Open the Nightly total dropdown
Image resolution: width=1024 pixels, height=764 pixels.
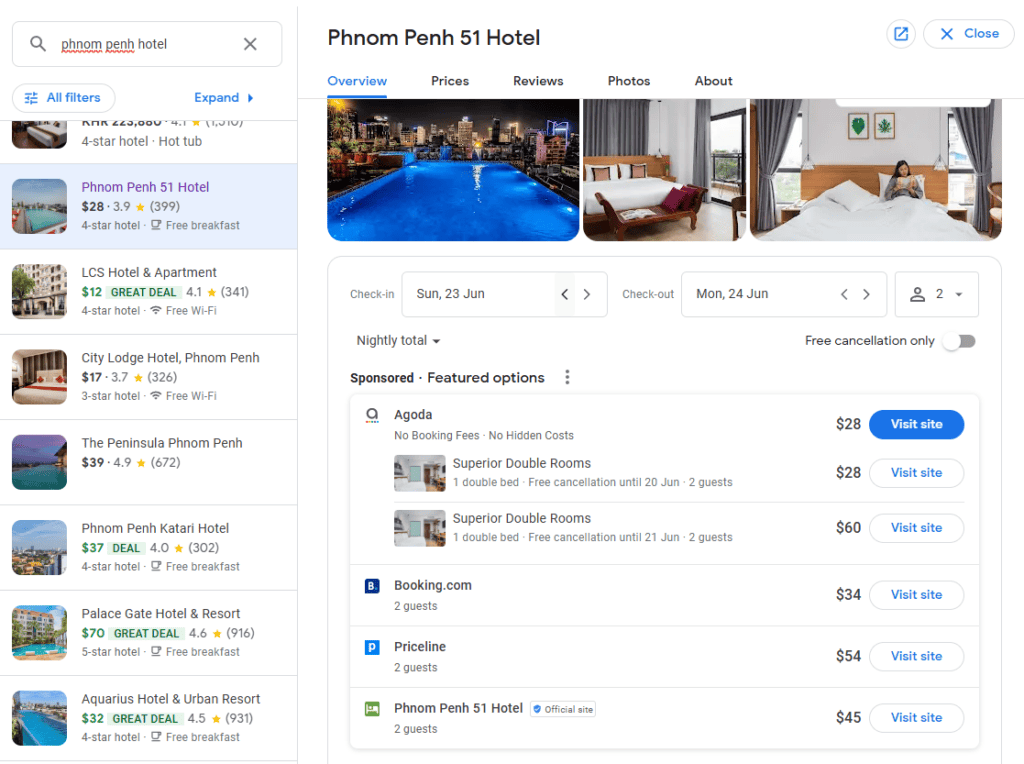click(398, 341)
